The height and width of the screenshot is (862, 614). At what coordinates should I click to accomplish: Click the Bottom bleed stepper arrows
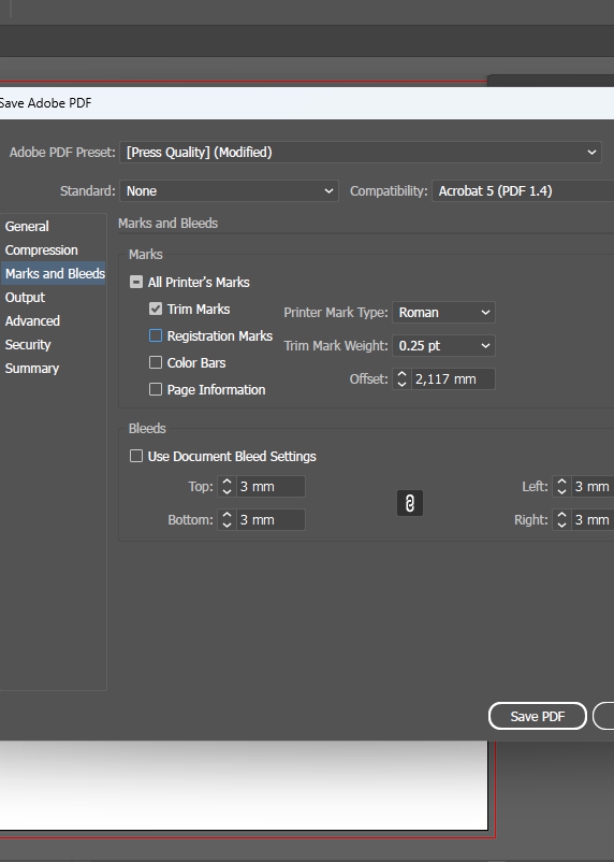[x=226, y=520]
